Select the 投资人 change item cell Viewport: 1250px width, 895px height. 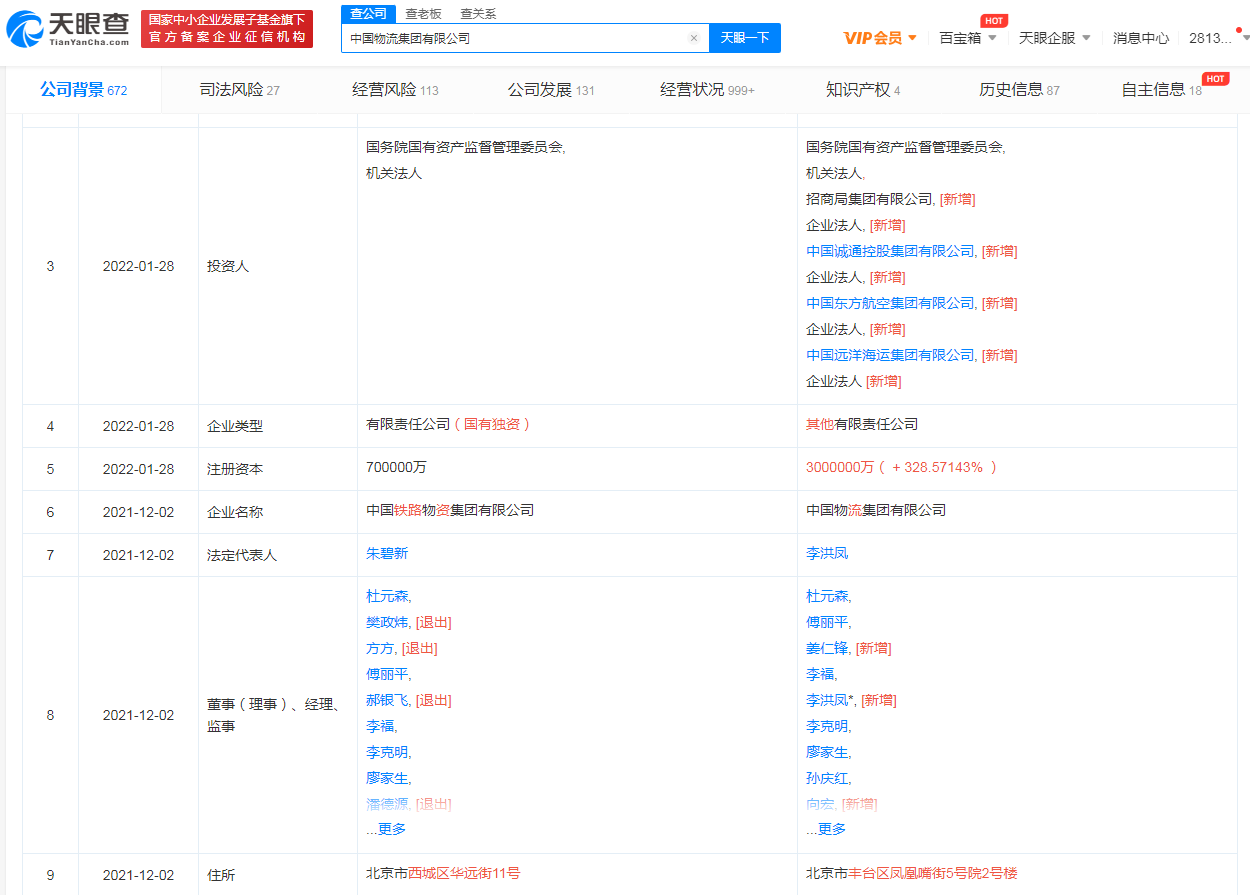(x=278, y=267)
